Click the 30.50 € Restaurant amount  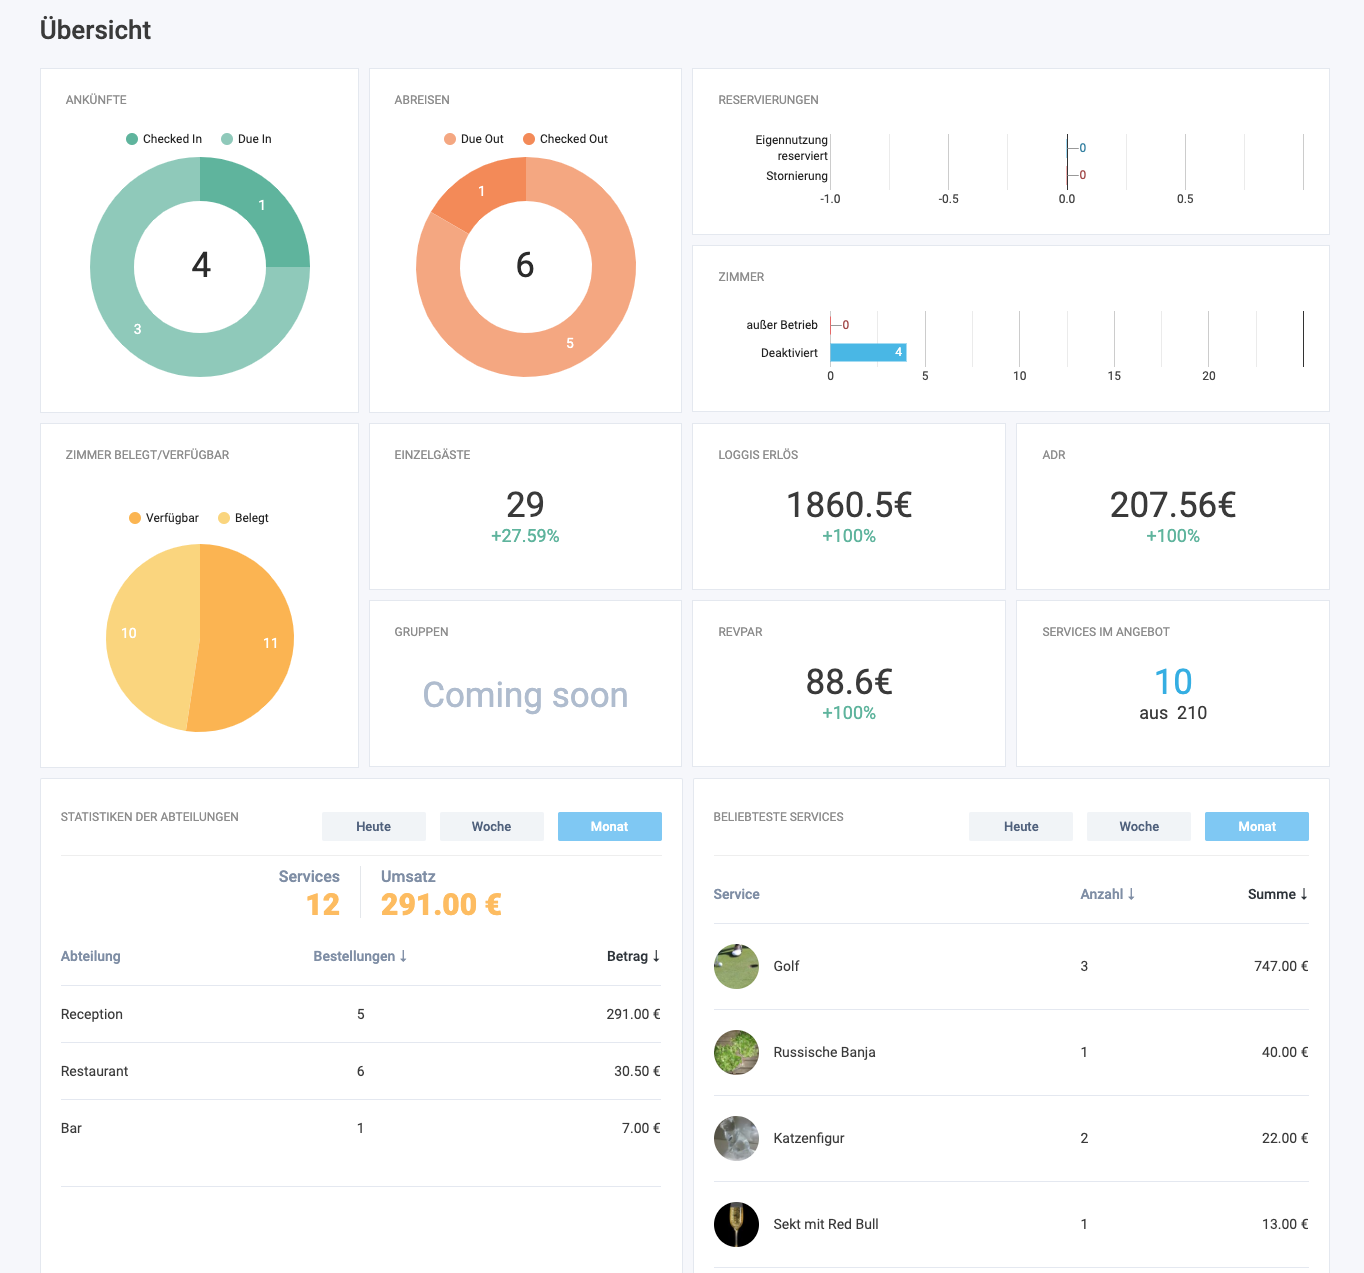tap(637, 1071)
